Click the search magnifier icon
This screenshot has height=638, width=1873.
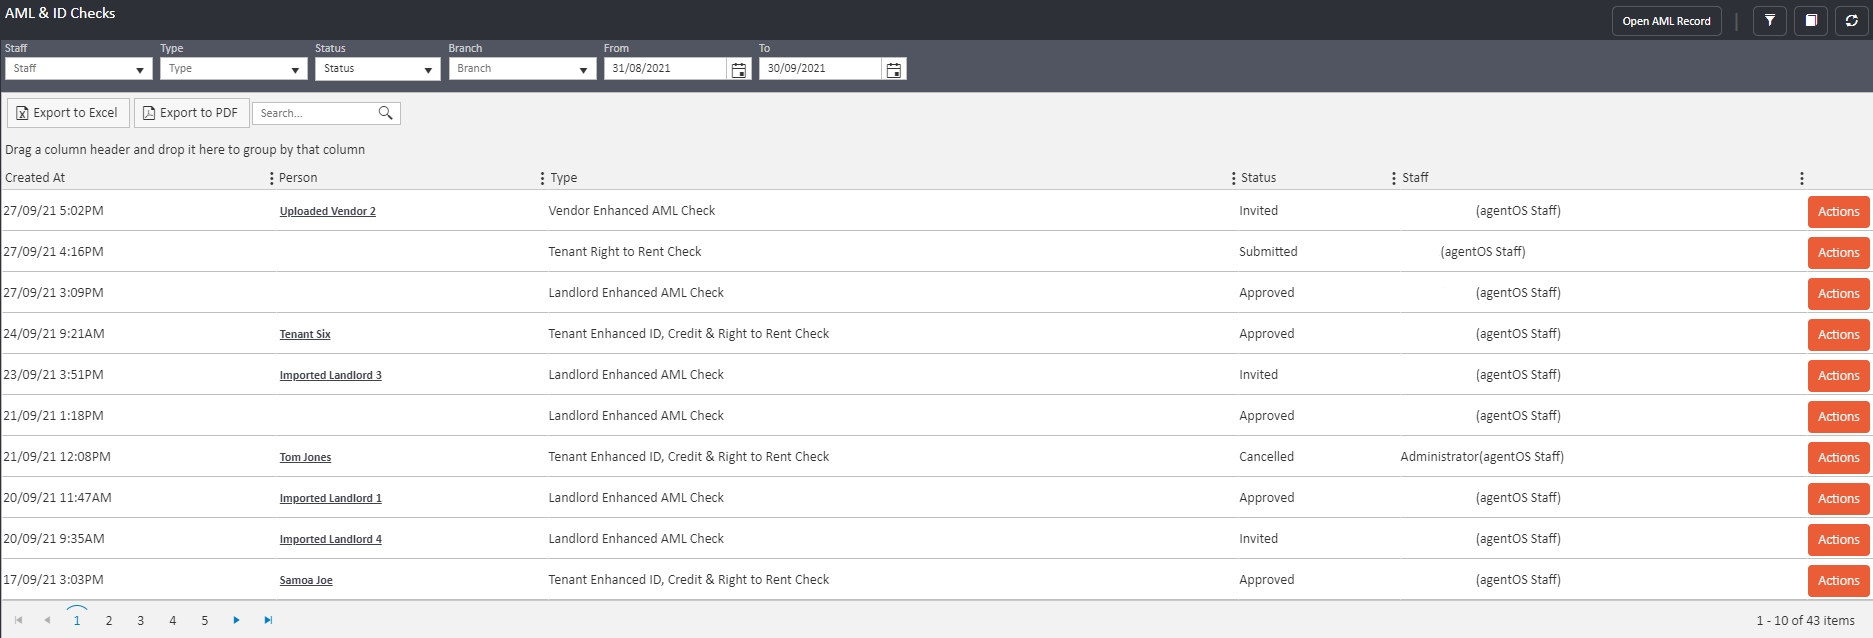pos(385,113)
